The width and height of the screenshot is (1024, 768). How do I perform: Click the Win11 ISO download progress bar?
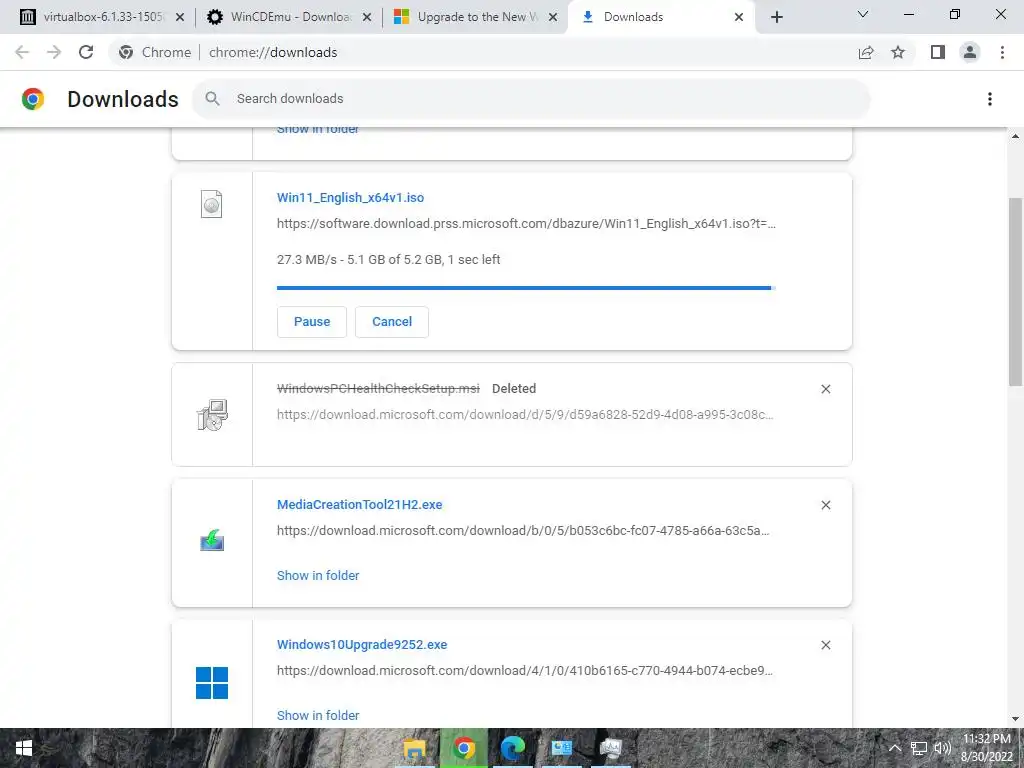coord(526,287)
